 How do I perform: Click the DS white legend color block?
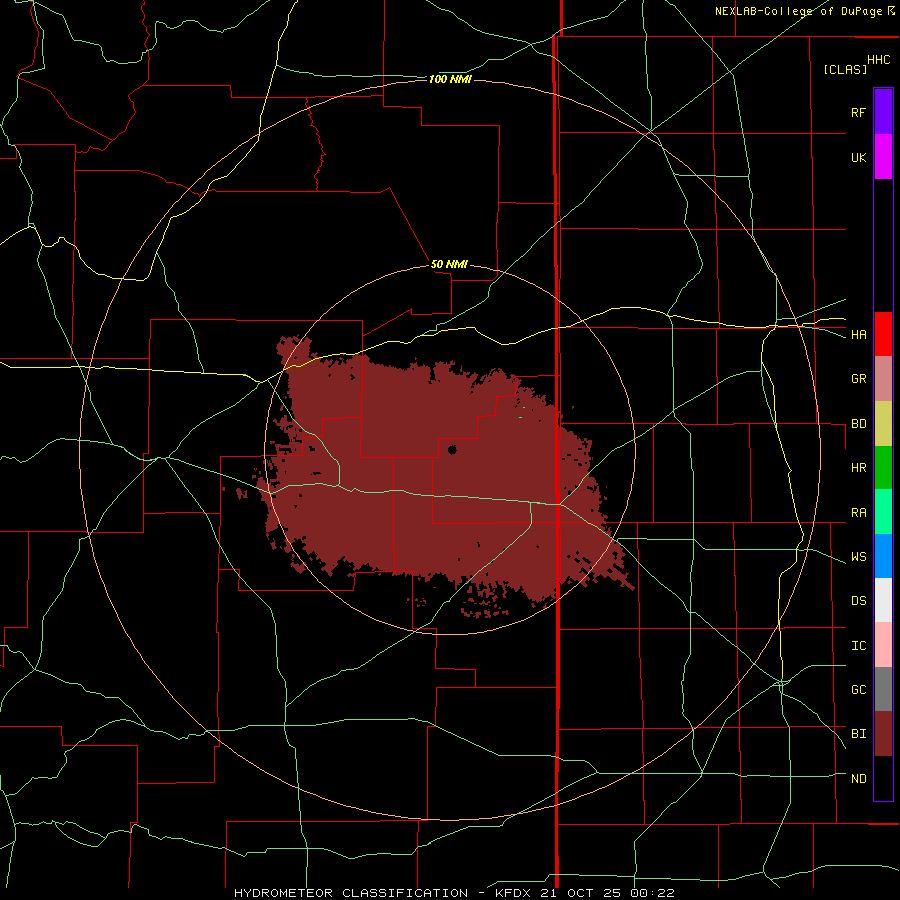pyautogui.click(x=883, y=600)
